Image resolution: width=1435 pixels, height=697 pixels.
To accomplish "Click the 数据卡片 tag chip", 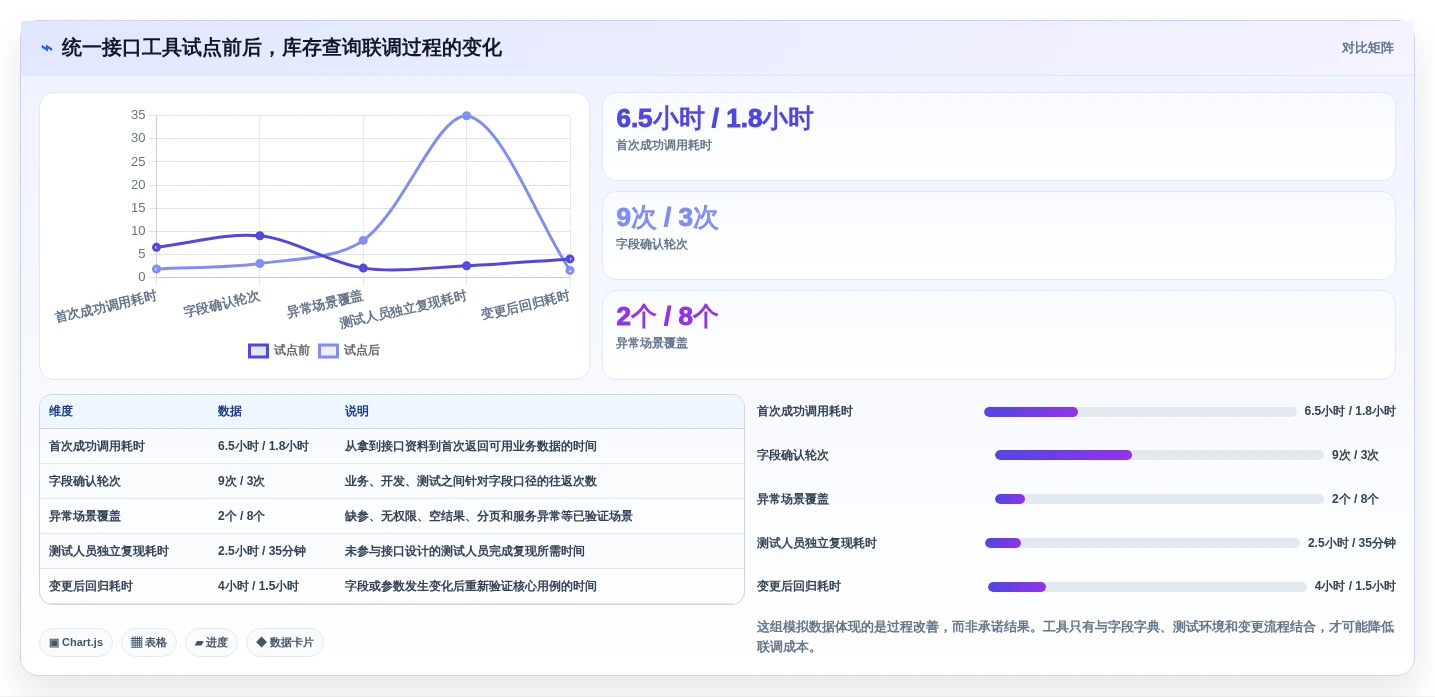I will point(285,643).
